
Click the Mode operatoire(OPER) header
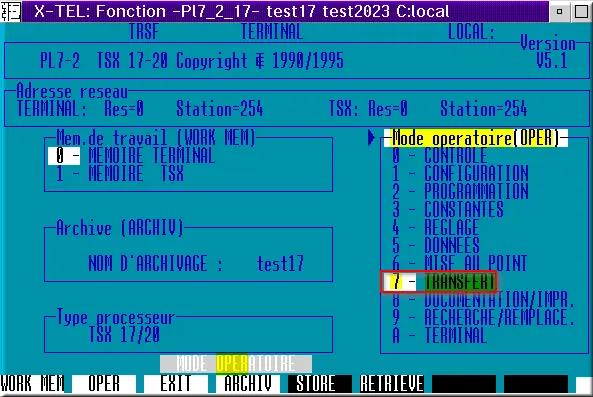click(x=476, y=138)
